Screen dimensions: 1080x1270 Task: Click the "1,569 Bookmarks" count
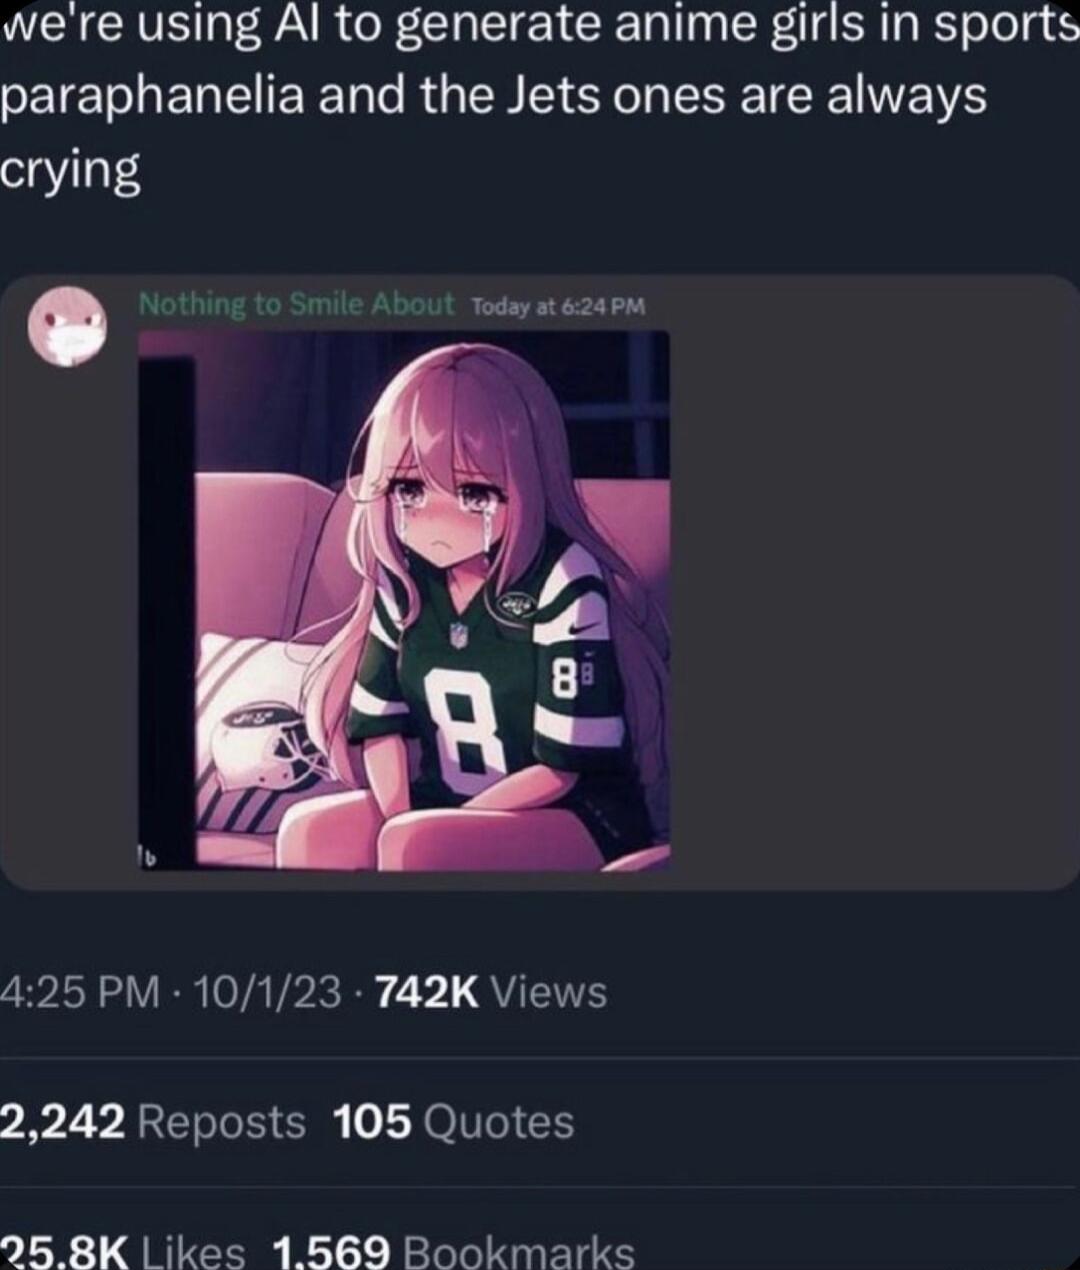[x=452, y=1250]
